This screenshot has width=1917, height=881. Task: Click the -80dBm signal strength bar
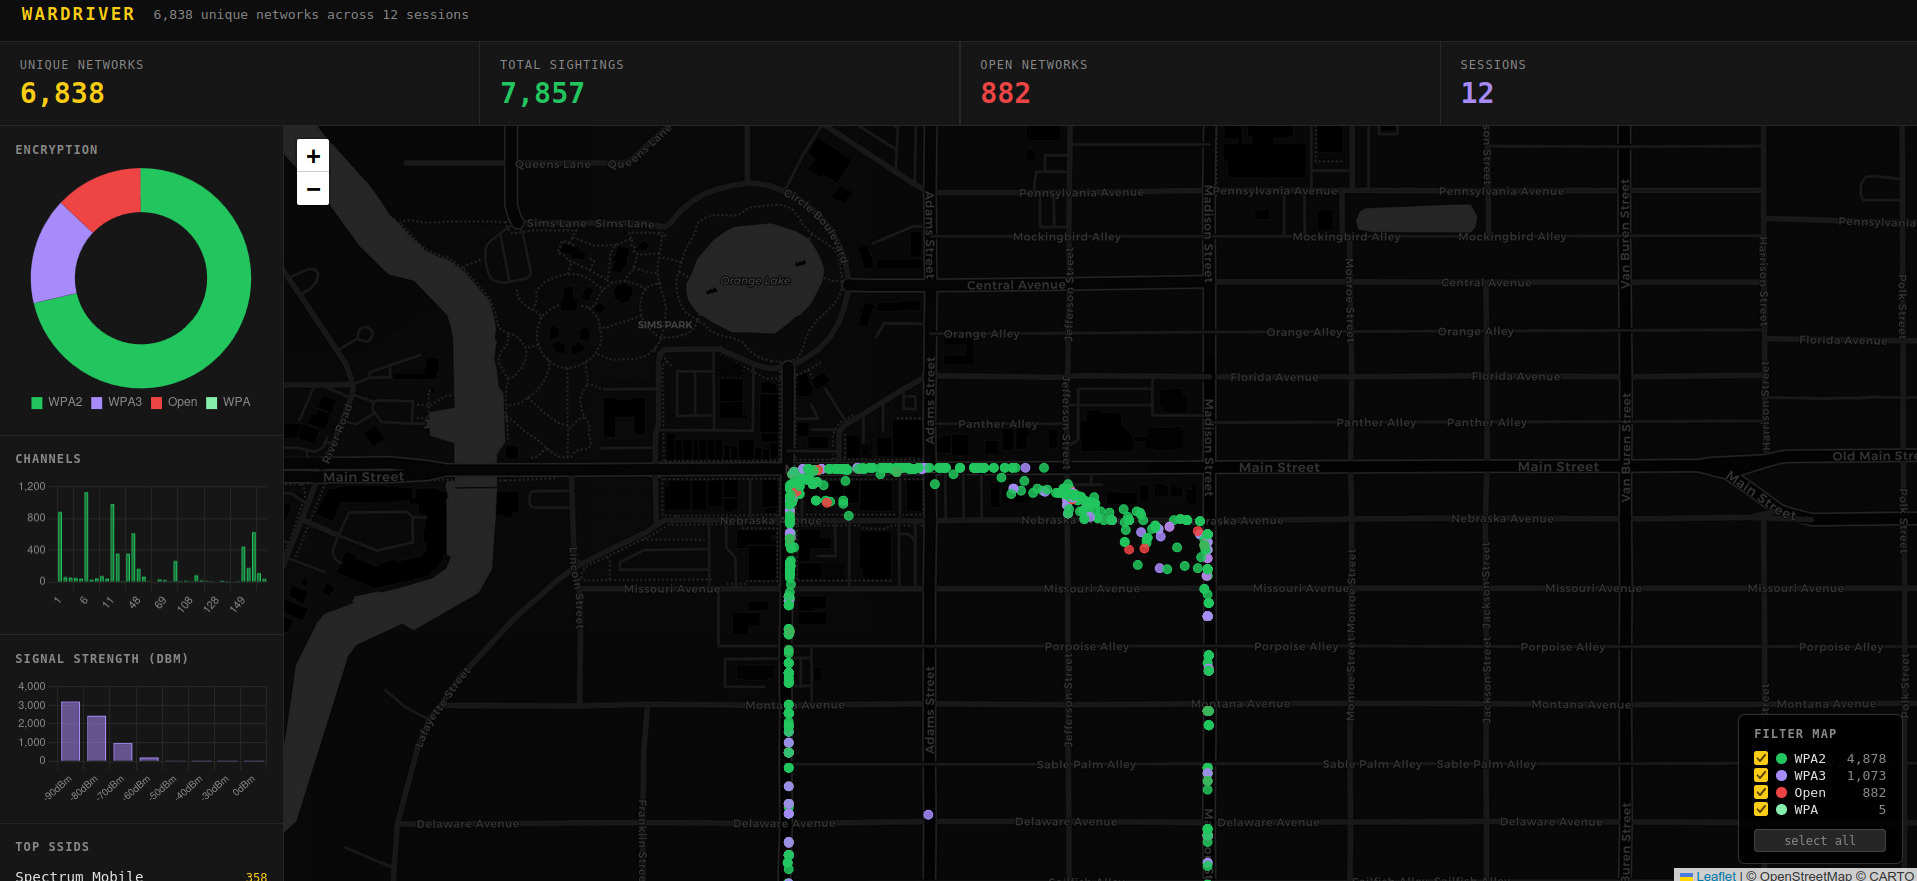coord(96,738)
